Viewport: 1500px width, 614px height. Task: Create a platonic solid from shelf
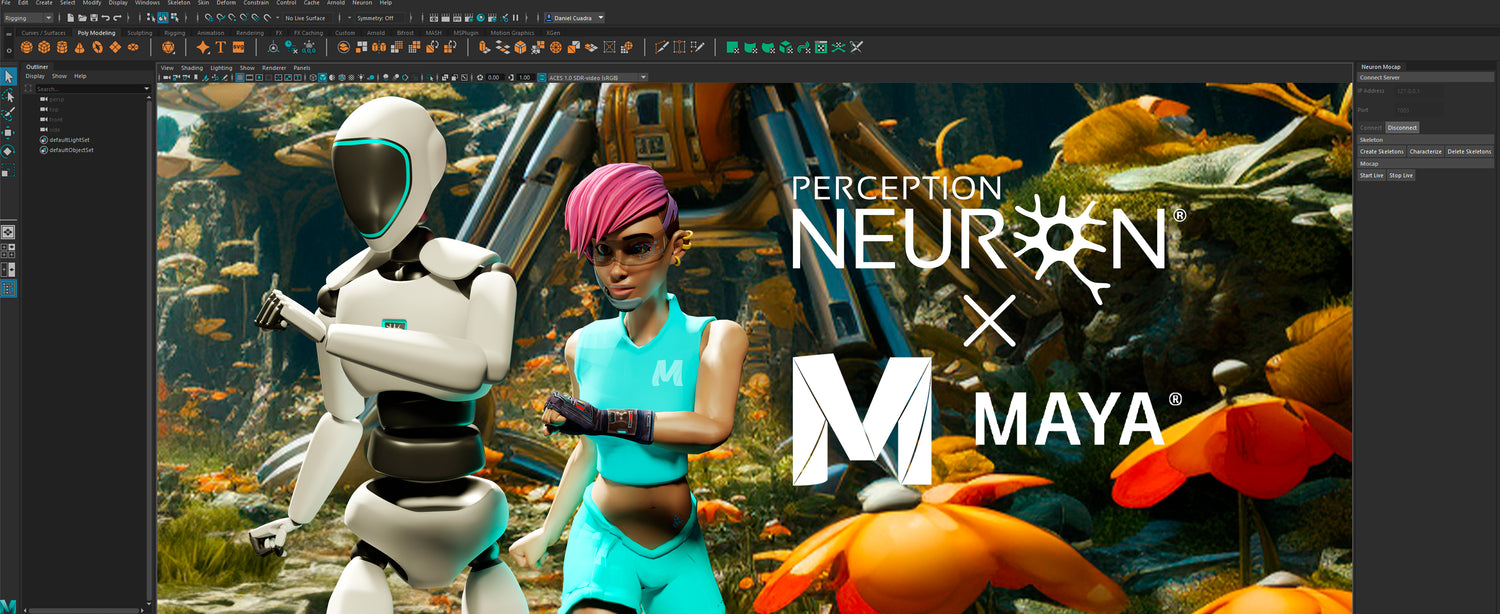(168, 47)
